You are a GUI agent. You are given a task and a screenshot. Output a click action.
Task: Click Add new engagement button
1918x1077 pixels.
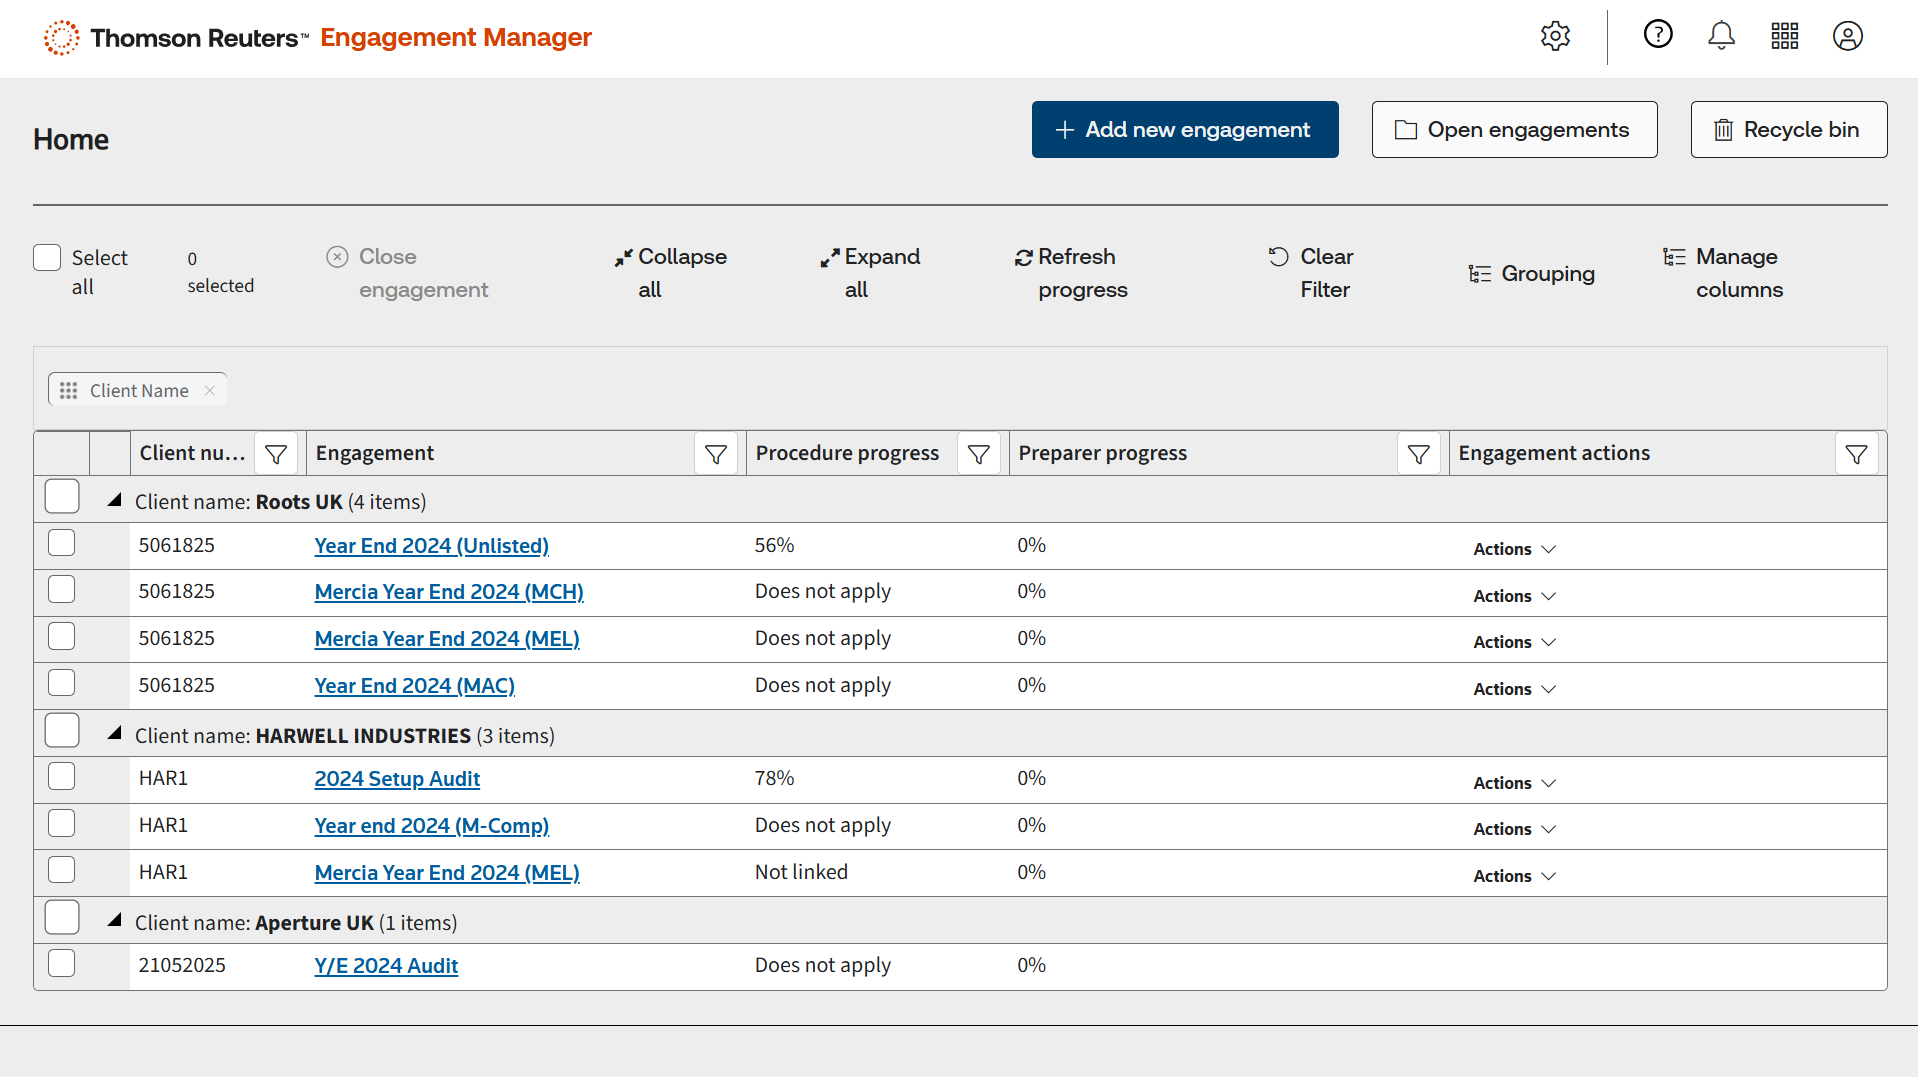tap(1185, 129)
